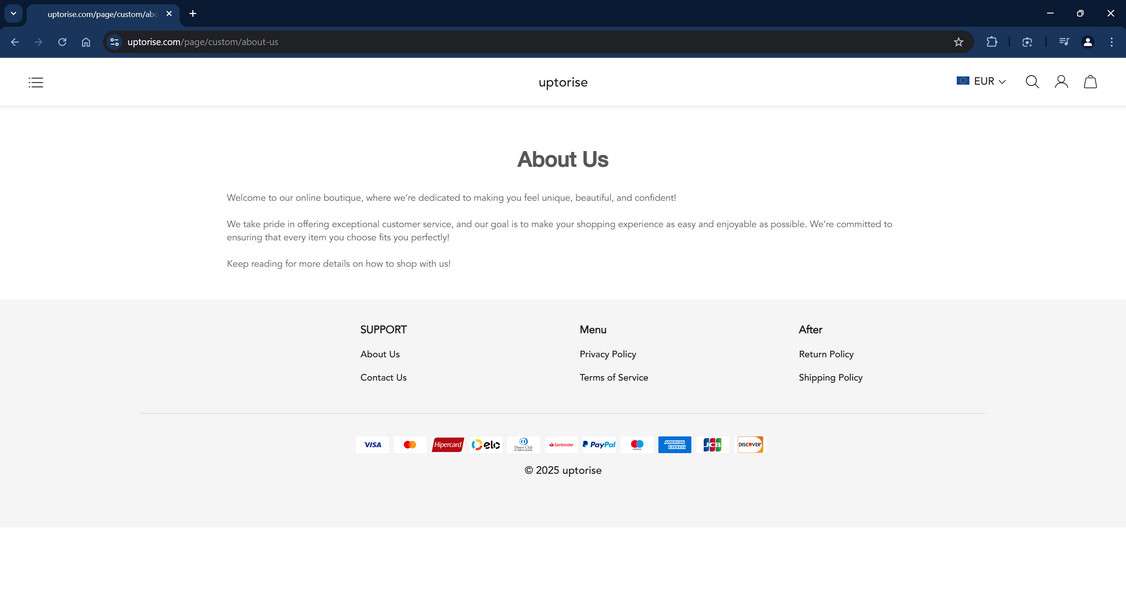The height and width of the screenshot is (602, 1126).
Task: Click the forward navigation arrow
Action: point(38,42)
